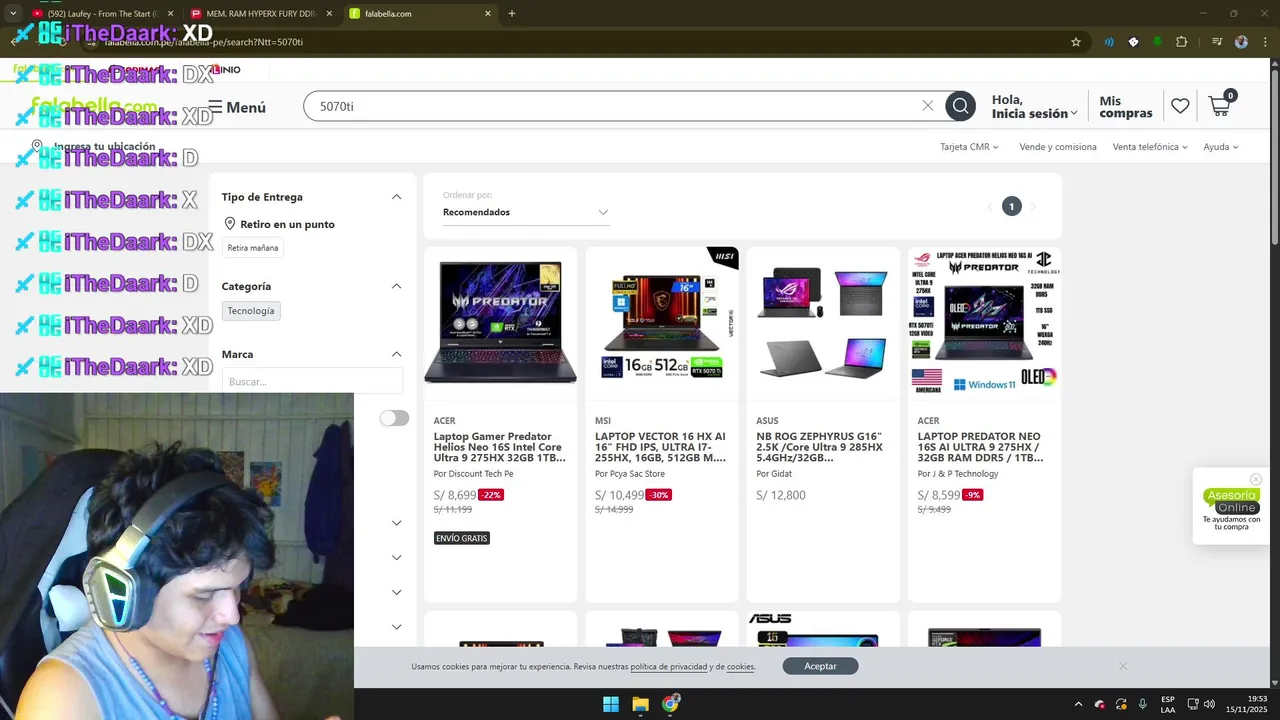Click the ENVÍO GRATIS badge
1280x720 pixels.
[x=462, y=538]
